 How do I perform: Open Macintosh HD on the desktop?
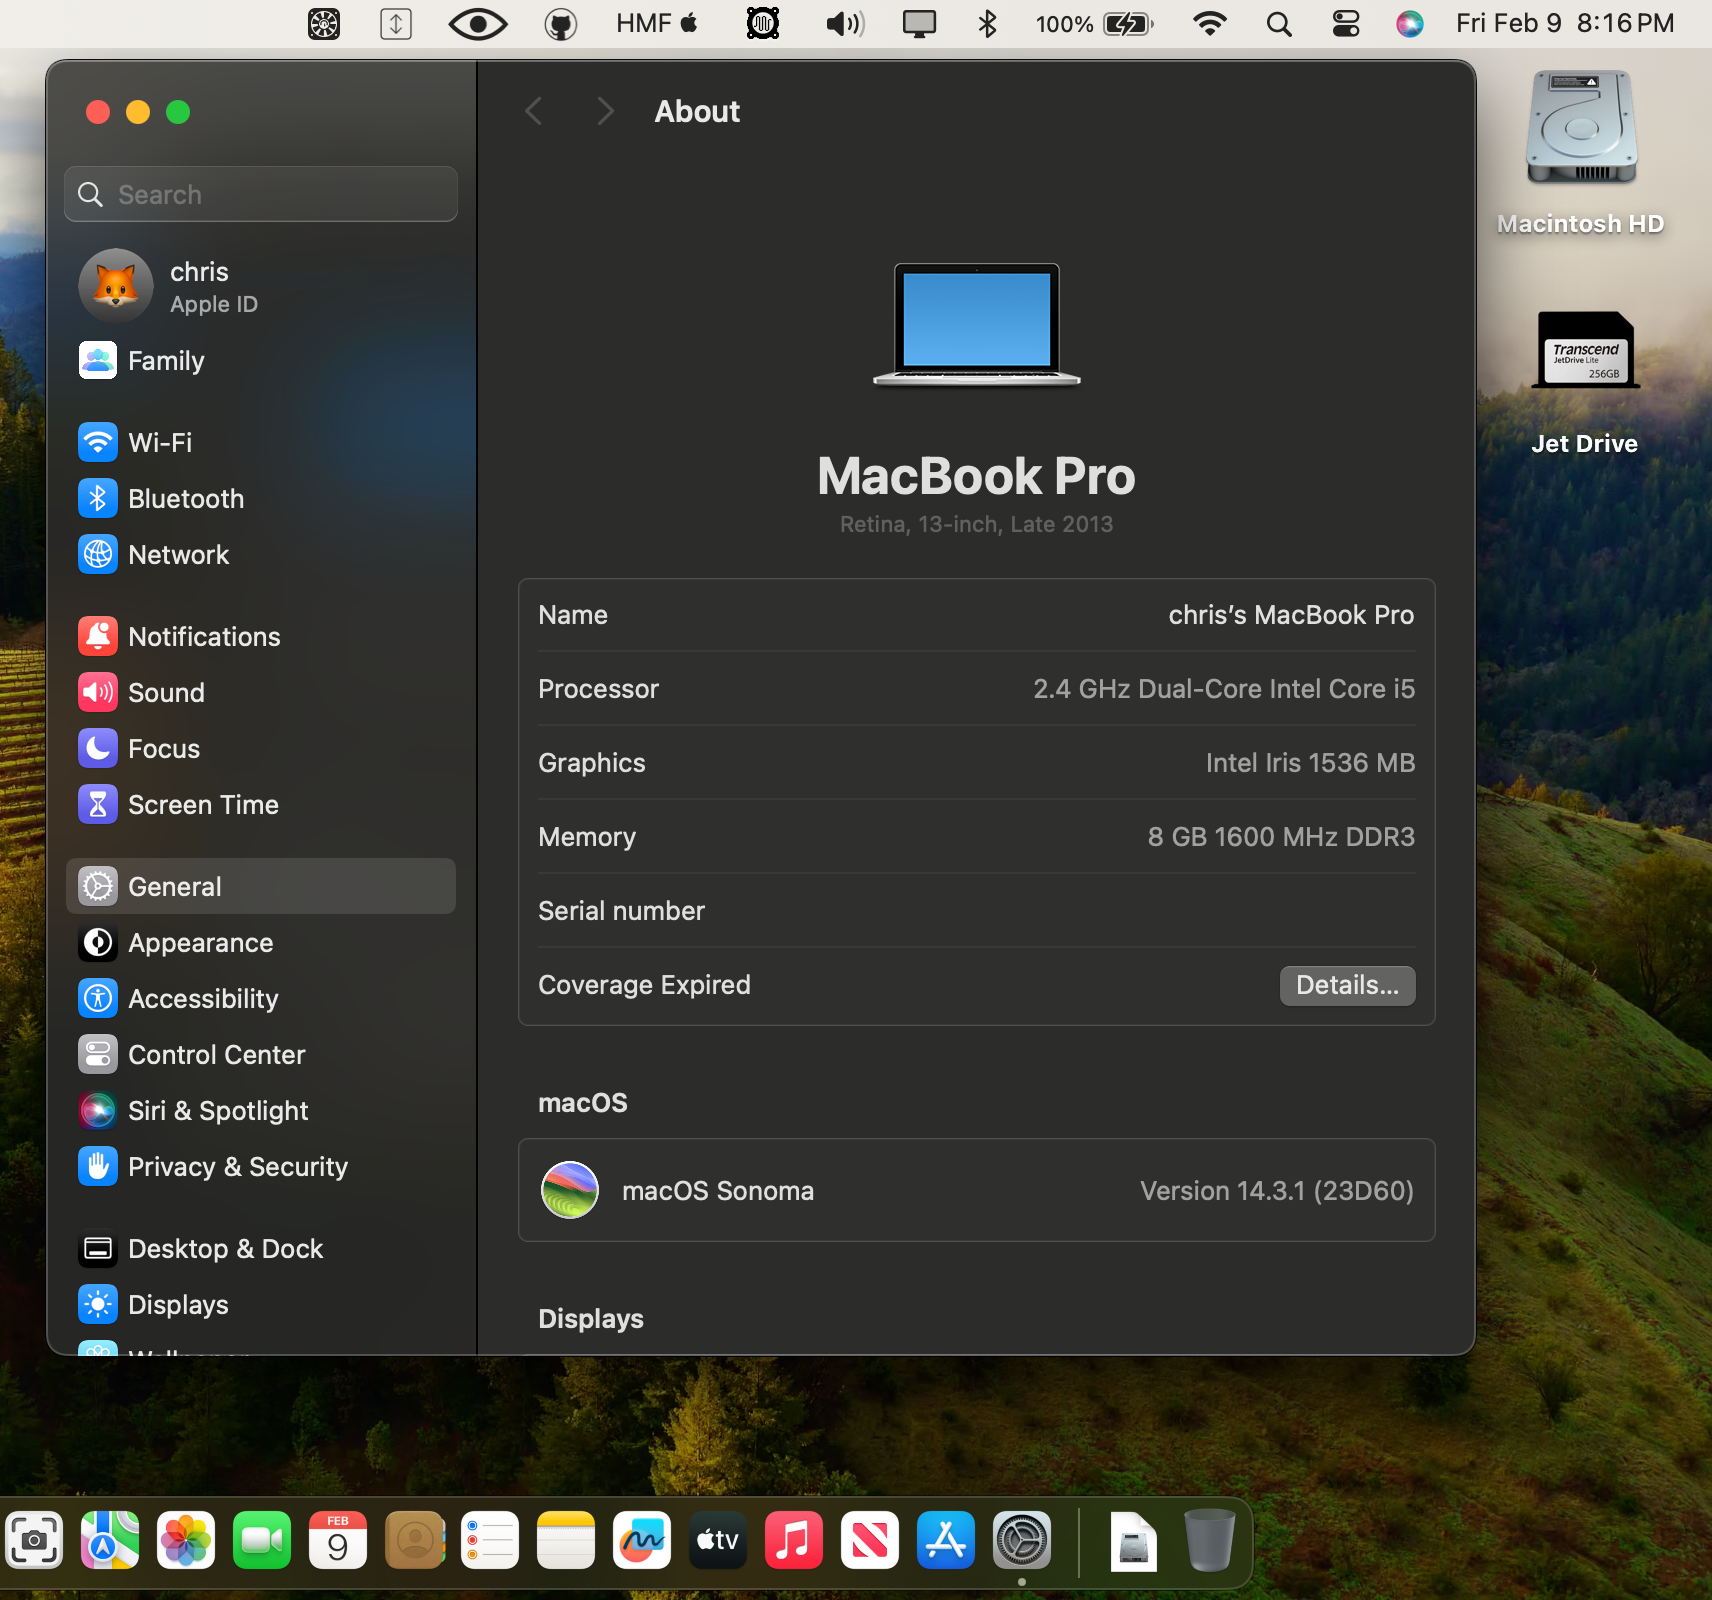(x=1581, y=153)
